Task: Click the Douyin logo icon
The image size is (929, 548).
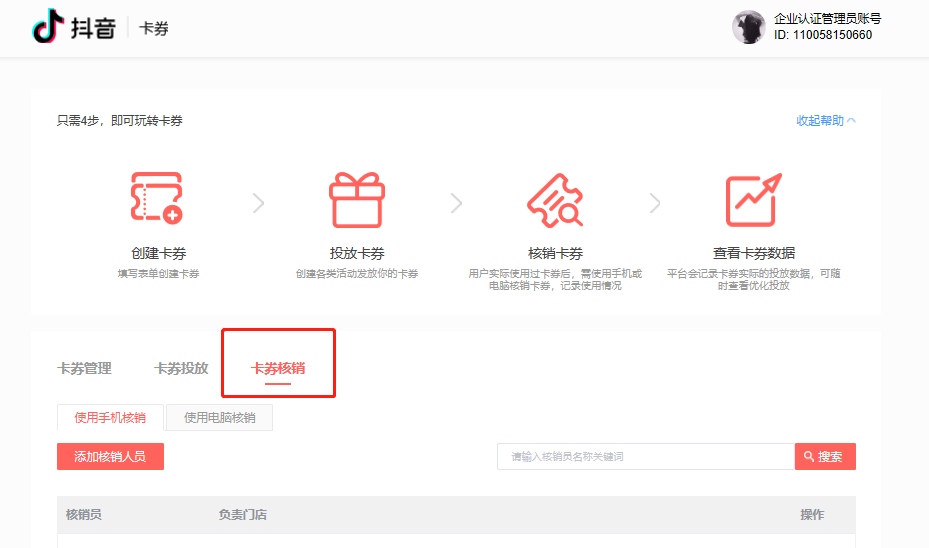Action: pyautogui.click(x=47, y=26)
